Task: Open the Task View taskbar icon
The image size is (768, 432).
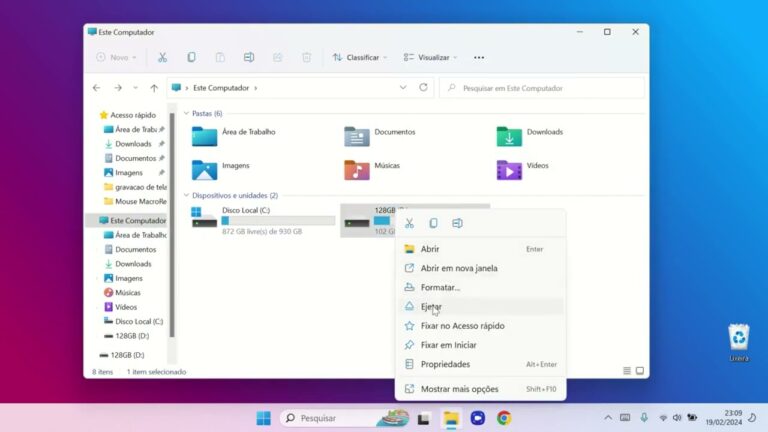Action: [424, 418]
